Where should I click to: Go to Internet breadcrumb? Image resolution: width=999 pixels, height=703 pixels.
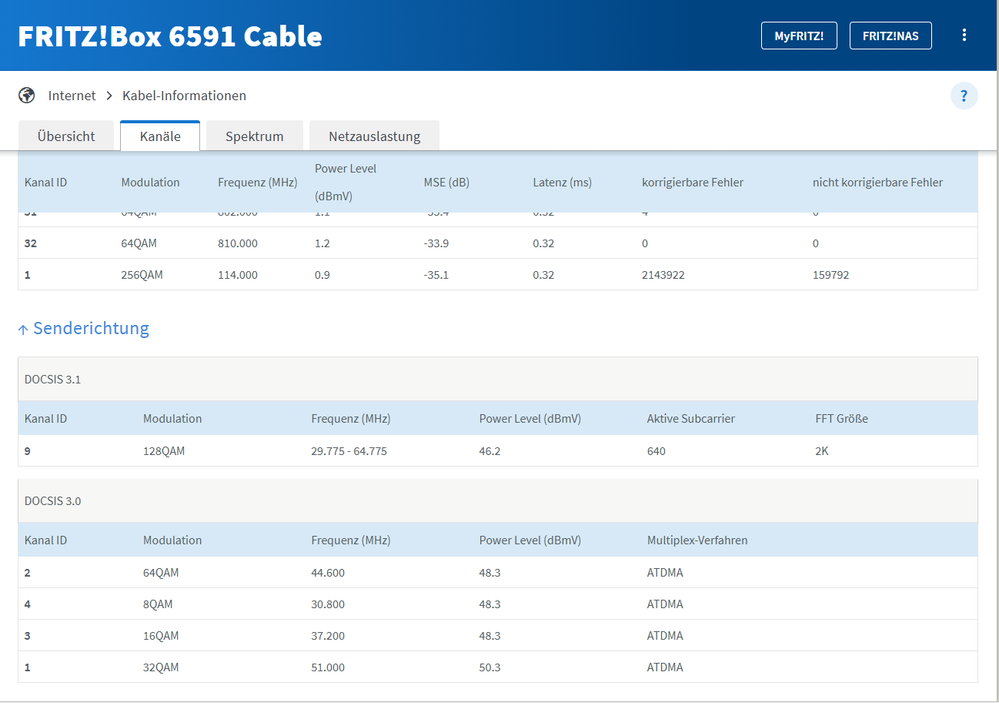pyautogui.click(x=72, y=96)
